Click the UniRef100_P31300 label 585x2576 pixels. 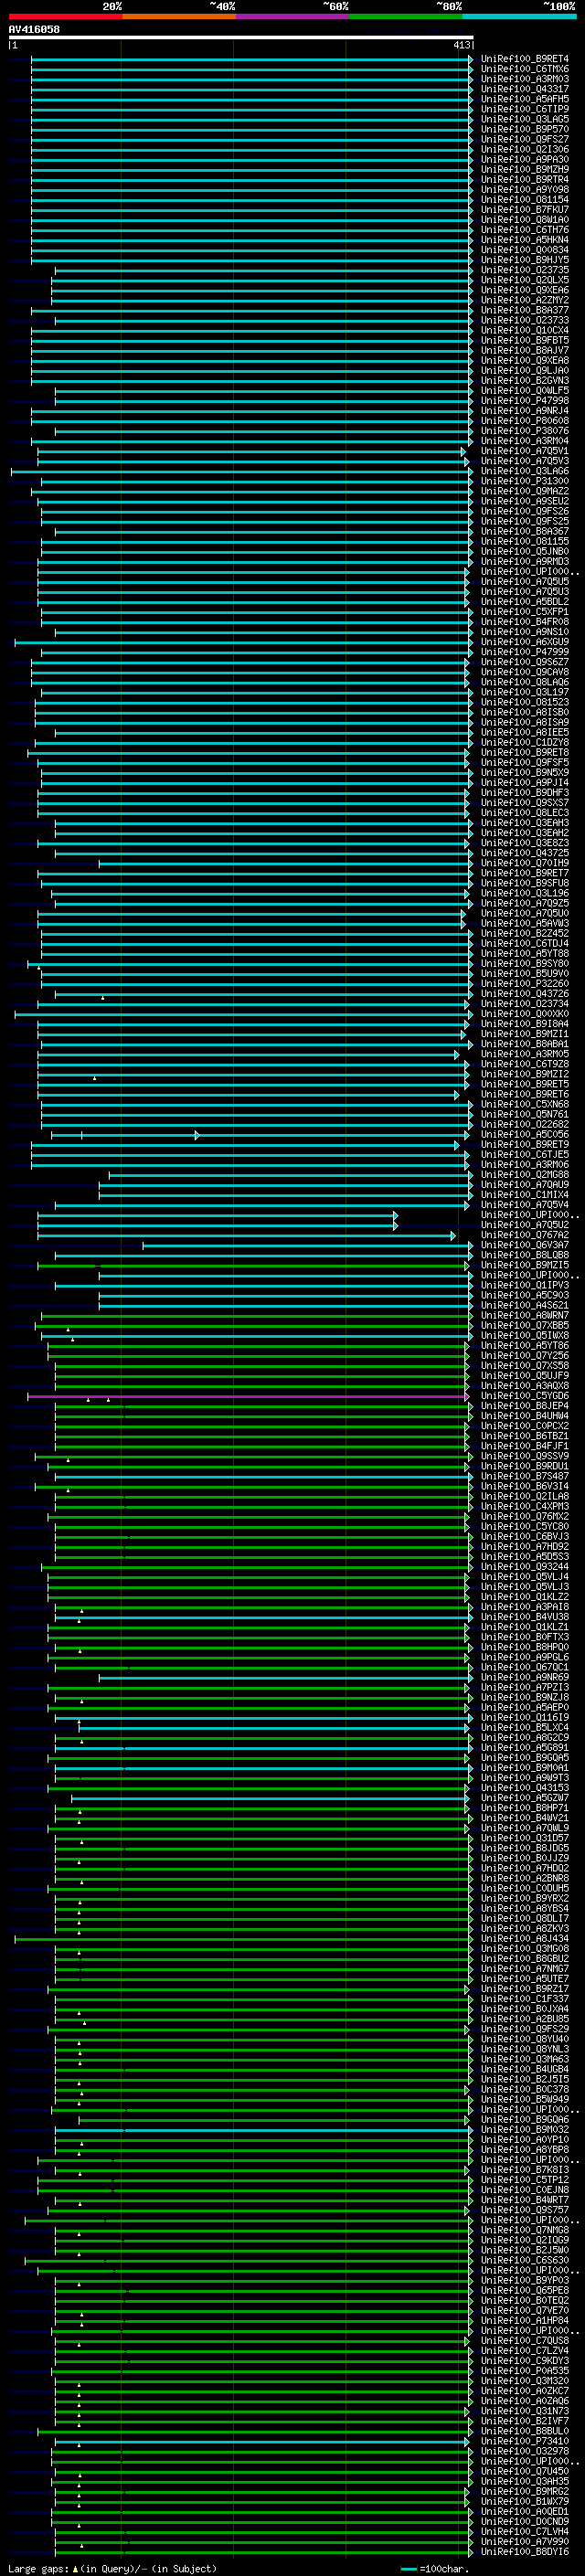524,481
